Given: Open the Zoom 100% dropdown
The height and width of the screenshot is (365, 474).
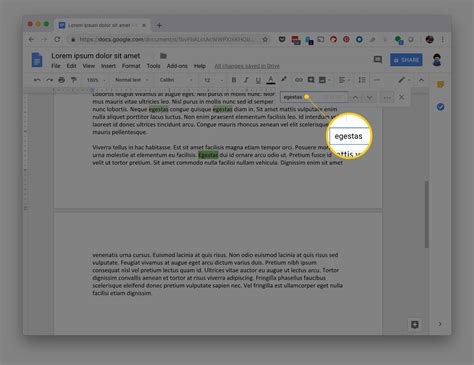Looking at the screenshot, I should [x=96, y=80].
